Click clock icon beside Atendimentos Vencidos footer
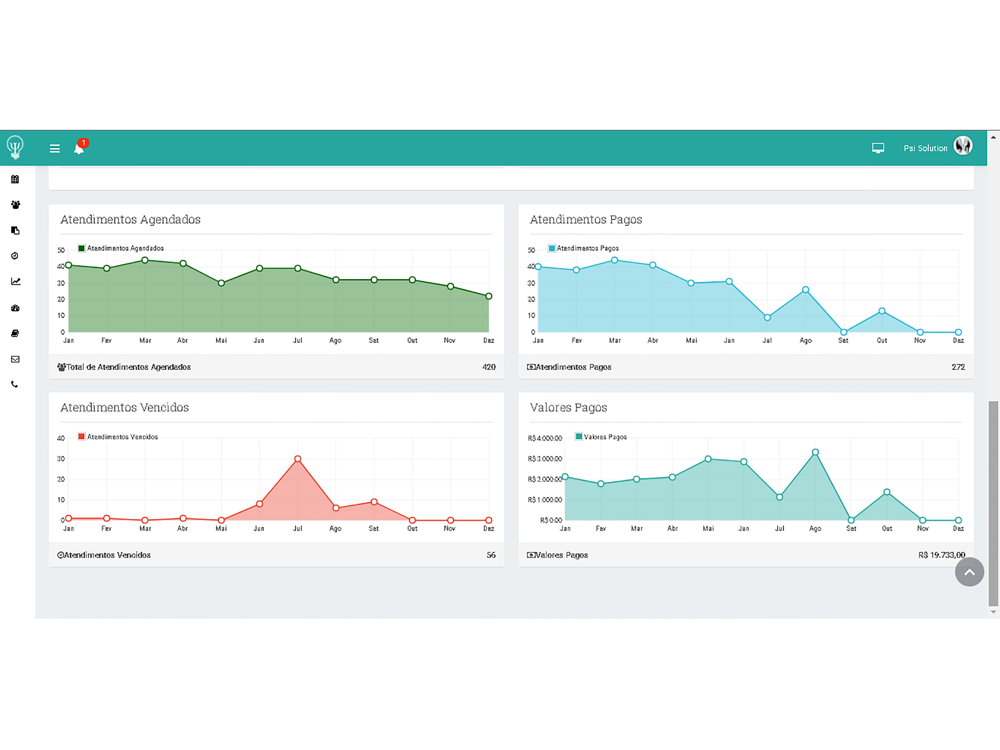The height and width of the screenshot is (750, 1000). (61, 555)
